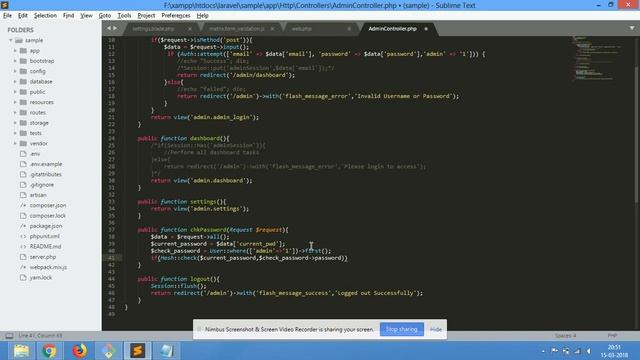Launch Google Chrome from the taskbar
The image size is (640, 360).
coord(49,351)
